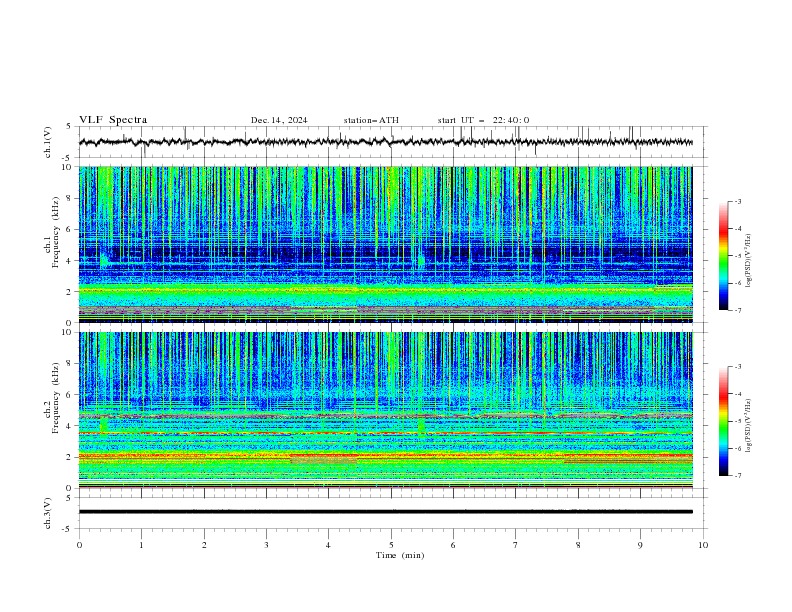This screenshot has height=612, width=792.
Task: Click inside the ch.1 spectrogram panel
Action: pos(385,244)
